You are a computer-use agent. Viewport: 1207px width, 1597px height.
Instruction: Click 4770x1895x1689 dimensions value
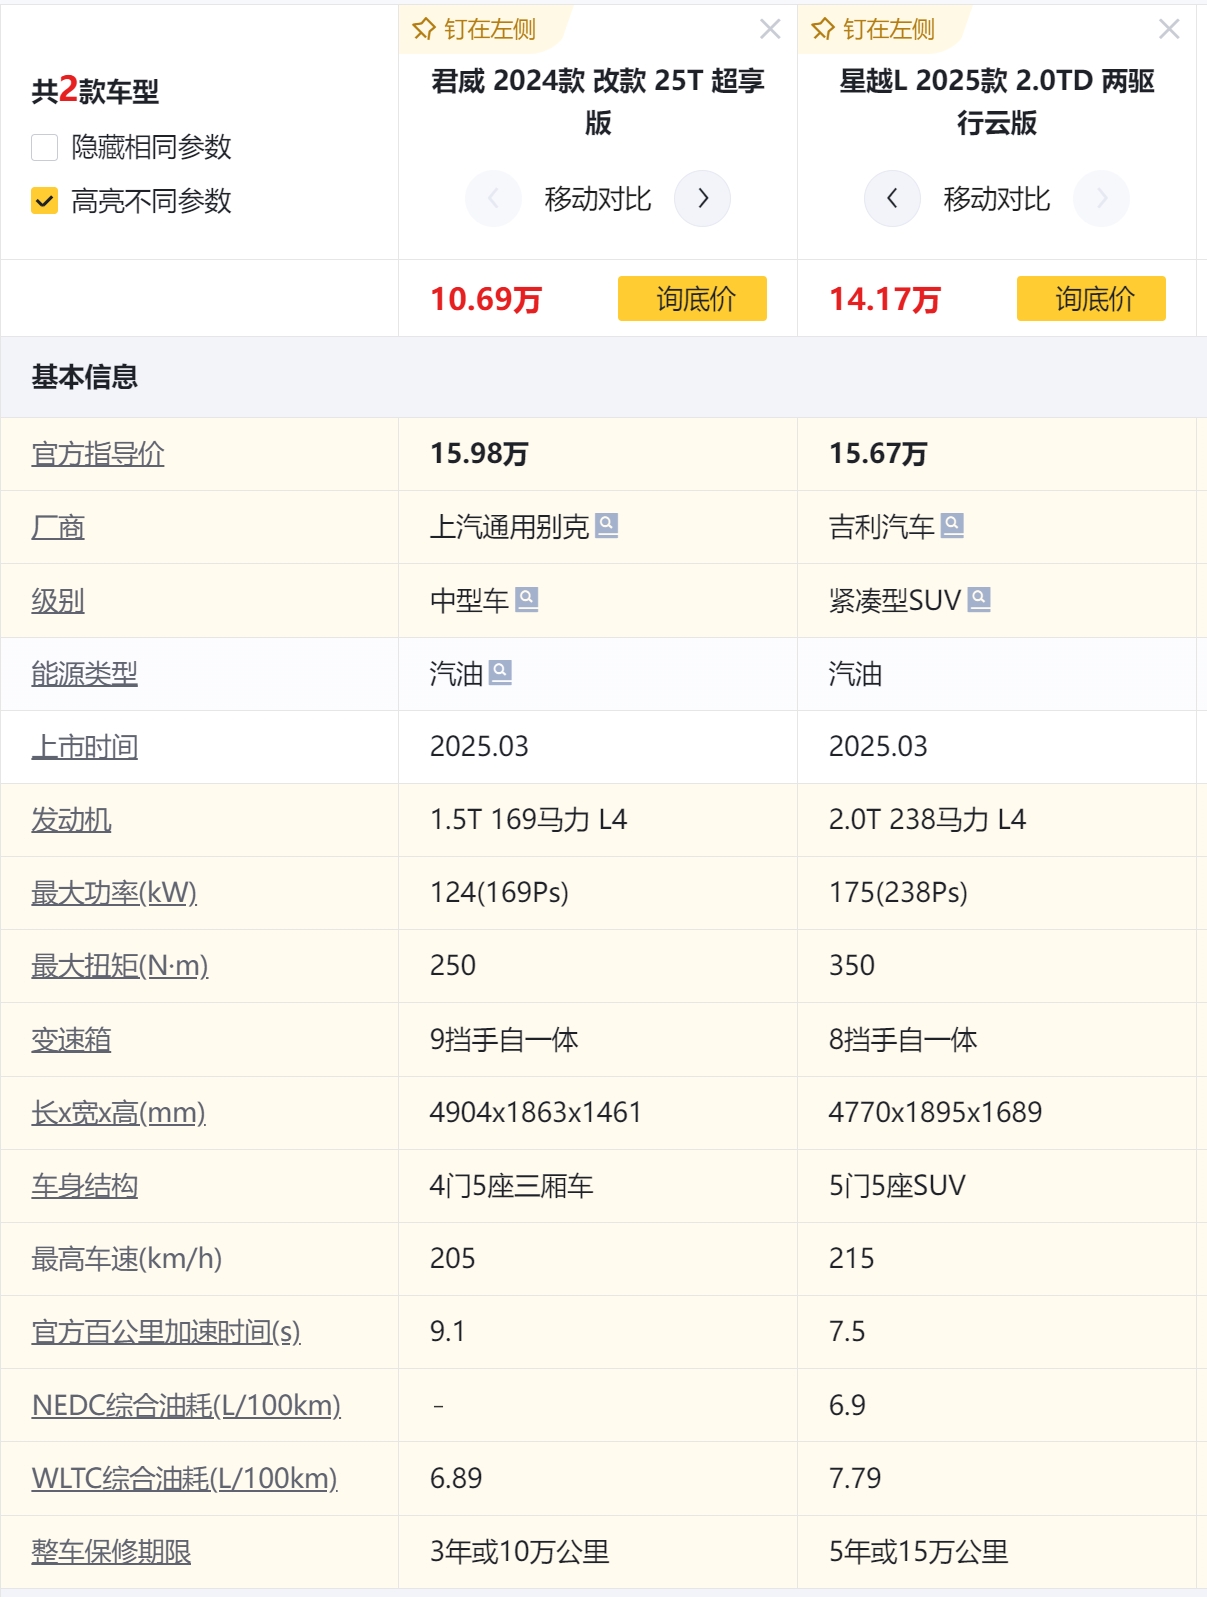click(935, 1113)
